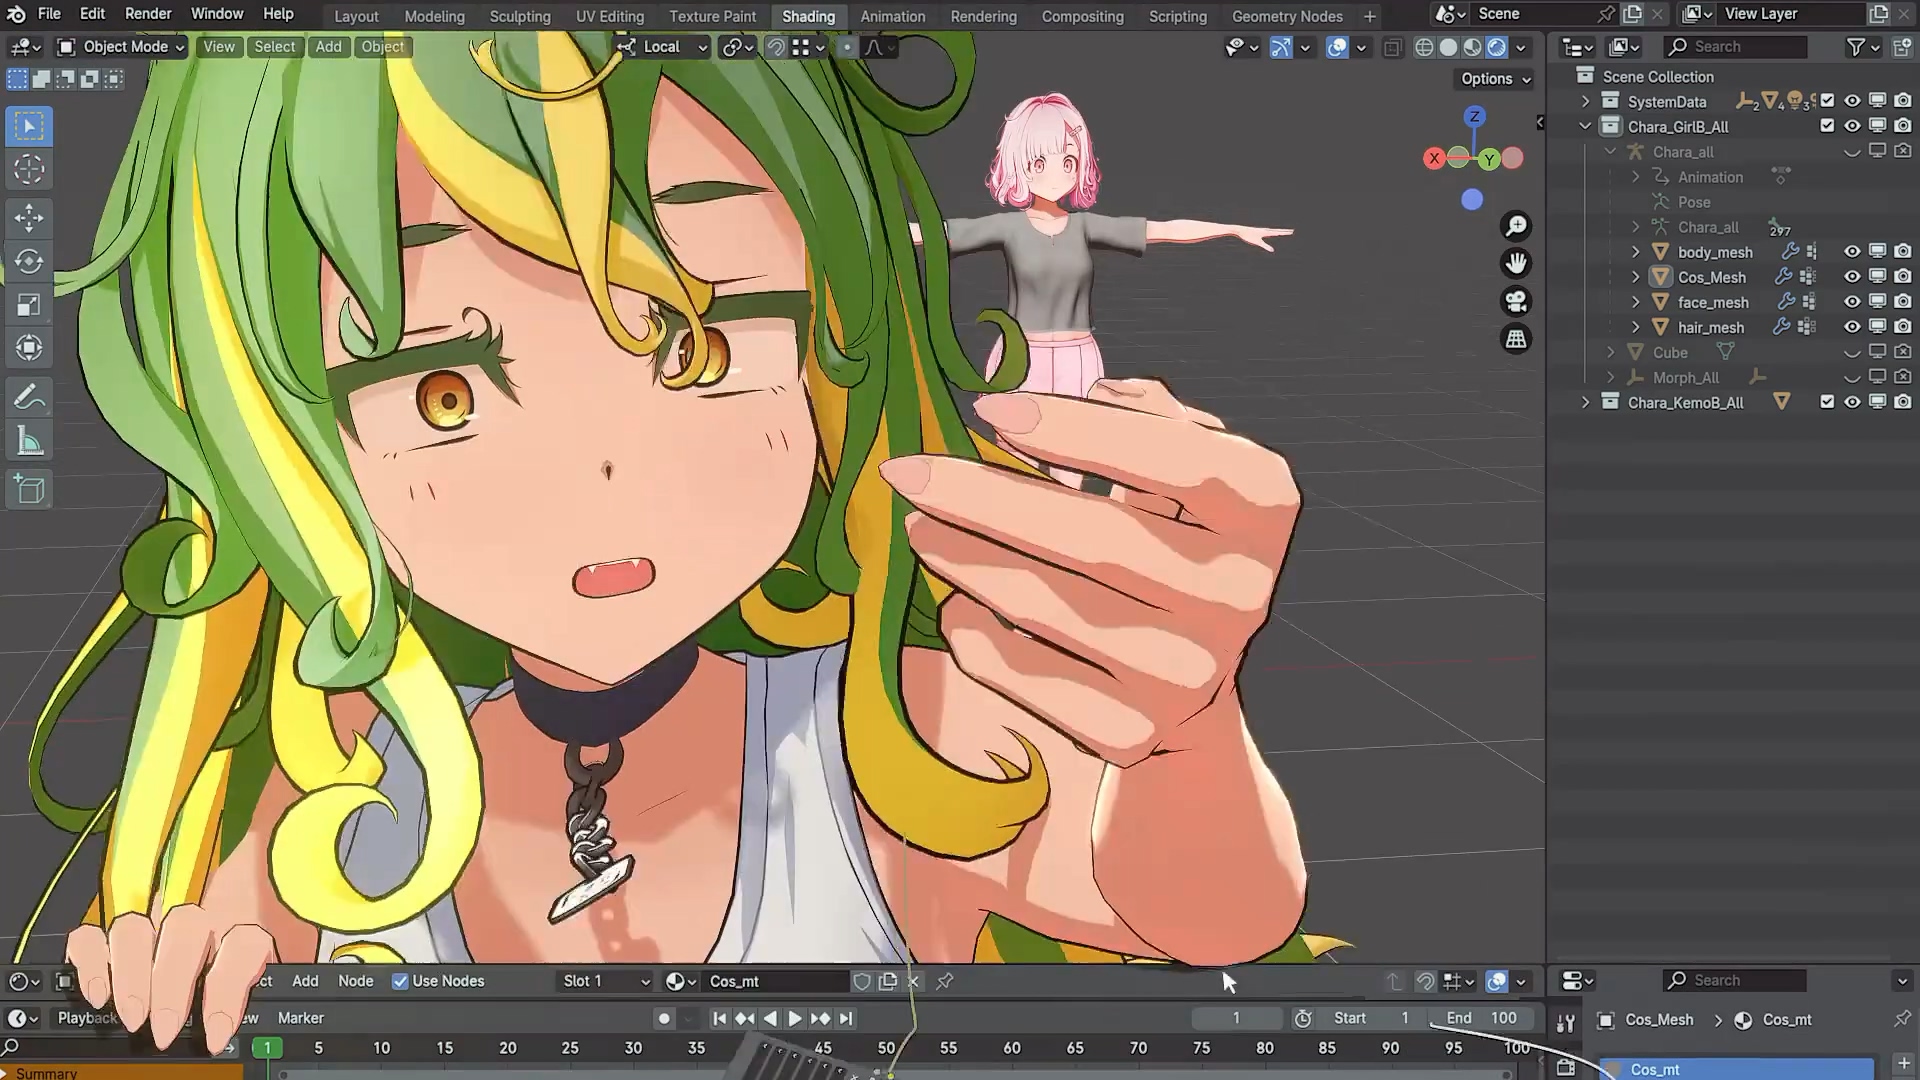This screenshot has height=1080, width=1920.
Task: Hide face_mesh with eye icon
Action: (x=1852, y=302)
